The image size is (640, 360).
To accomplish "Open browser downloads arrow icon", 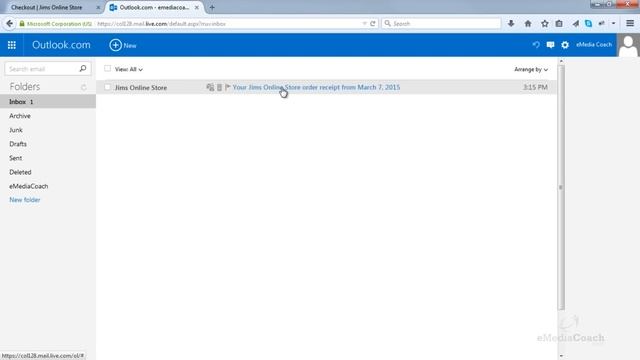I will 511,24.
